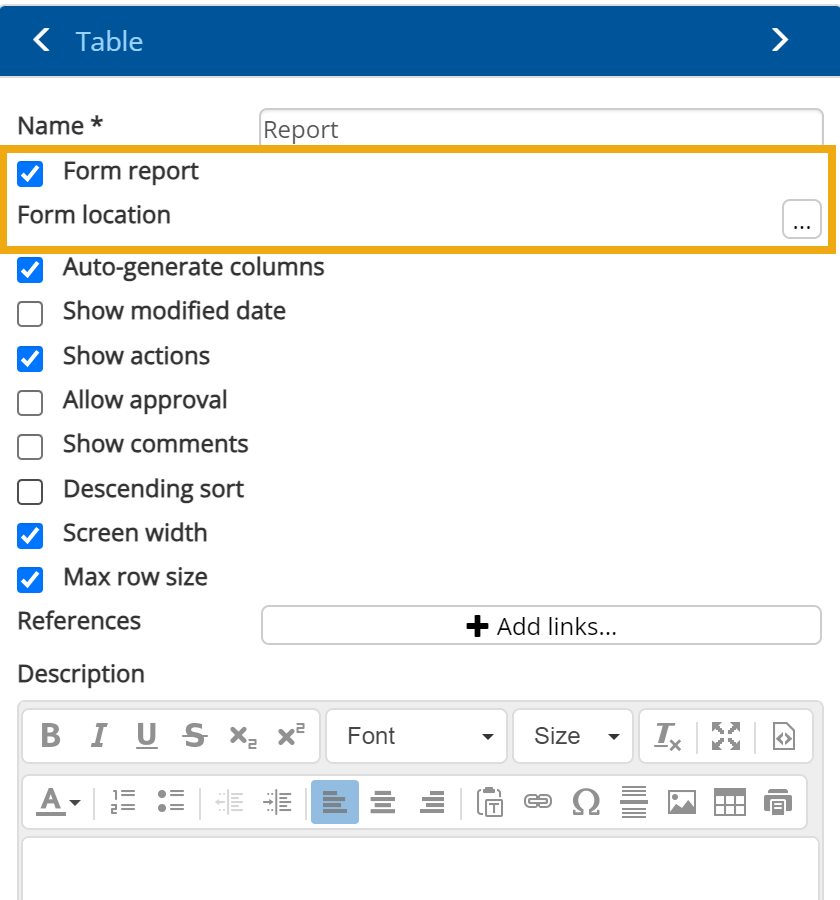This screenshot has width=840, height=900.
Task: Open the Font dropdown
Action: 416,735
